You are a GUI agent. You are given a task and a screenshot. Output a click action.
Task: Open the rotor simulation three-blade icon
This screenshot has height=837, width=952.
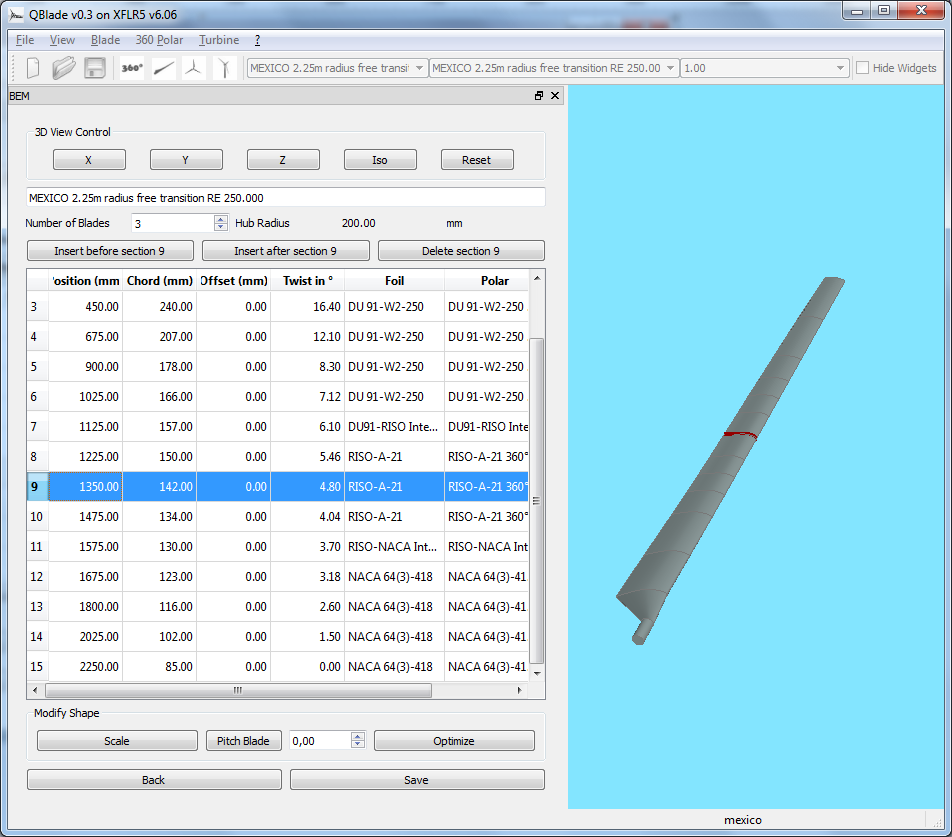(x=195, y=68)
